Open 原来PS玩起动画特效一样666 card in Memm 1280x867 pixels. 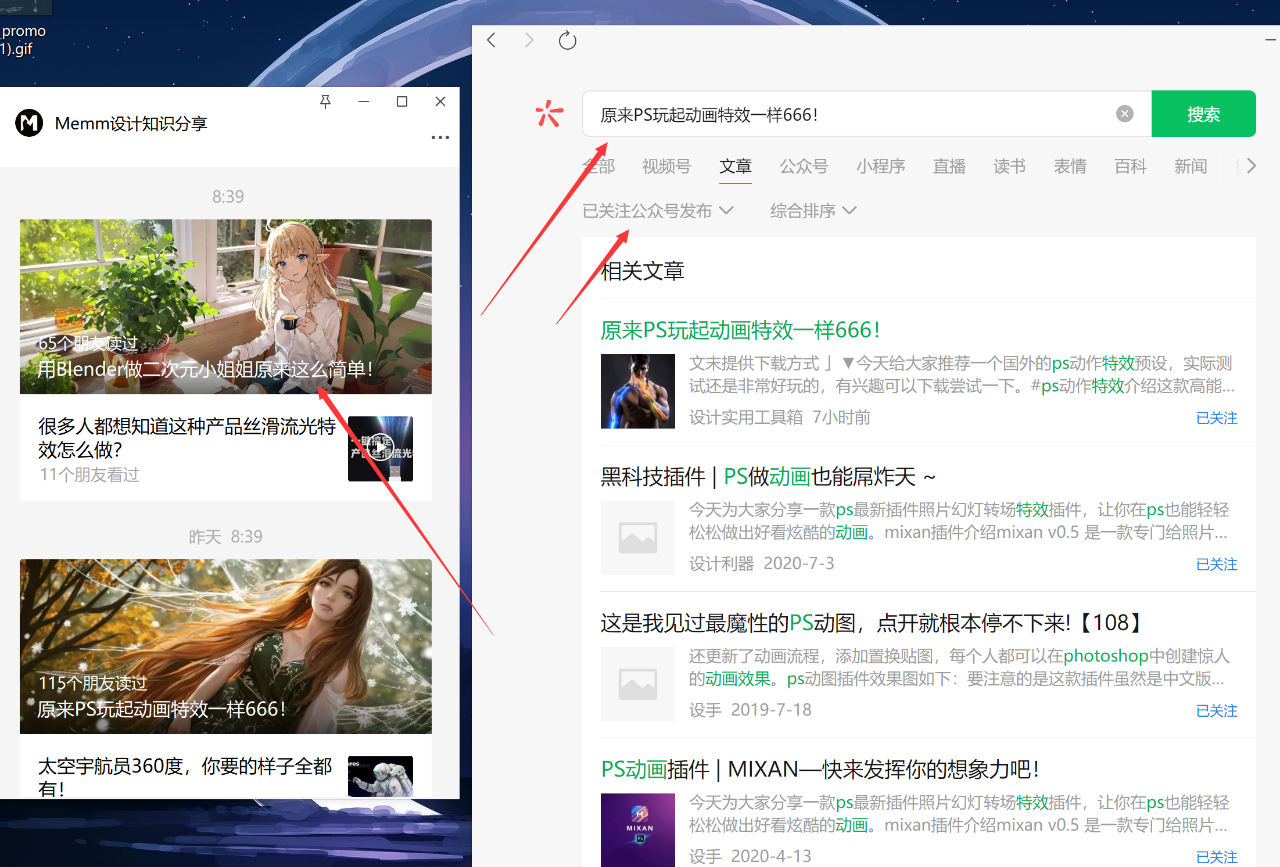[226, 647]
